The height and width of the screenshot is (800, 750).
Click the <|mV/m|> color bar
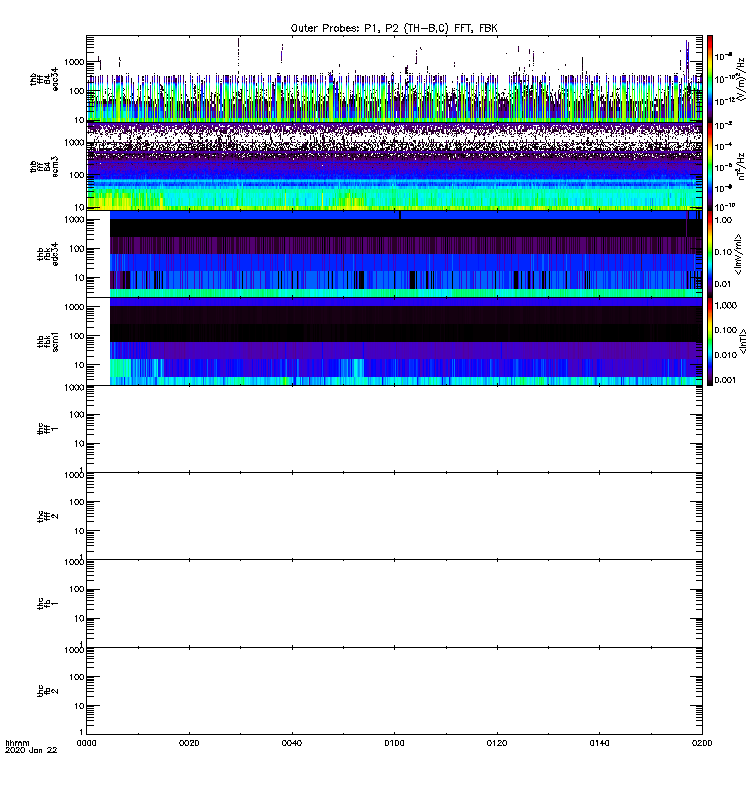[x=710, y=254]
